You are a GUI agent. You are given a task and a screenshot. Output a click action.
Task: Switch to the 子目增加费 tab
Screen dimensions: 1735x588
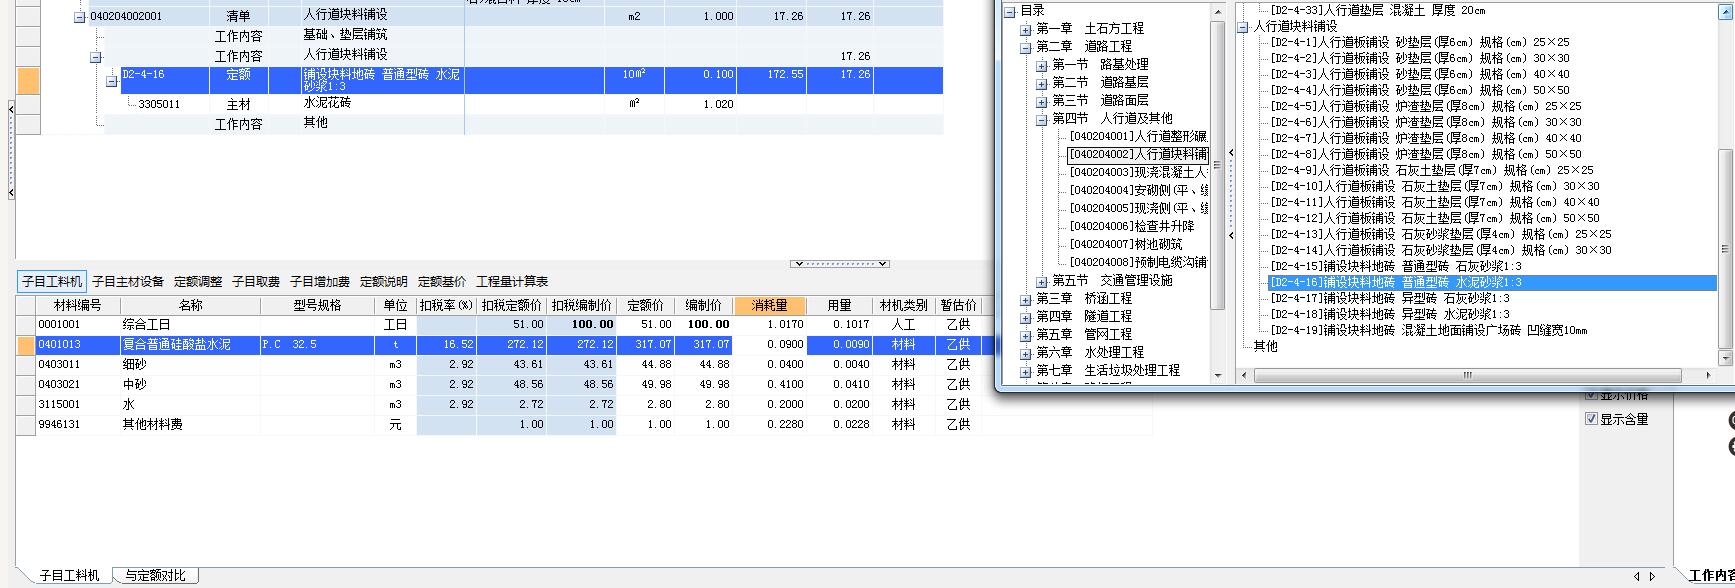[320, 282]
